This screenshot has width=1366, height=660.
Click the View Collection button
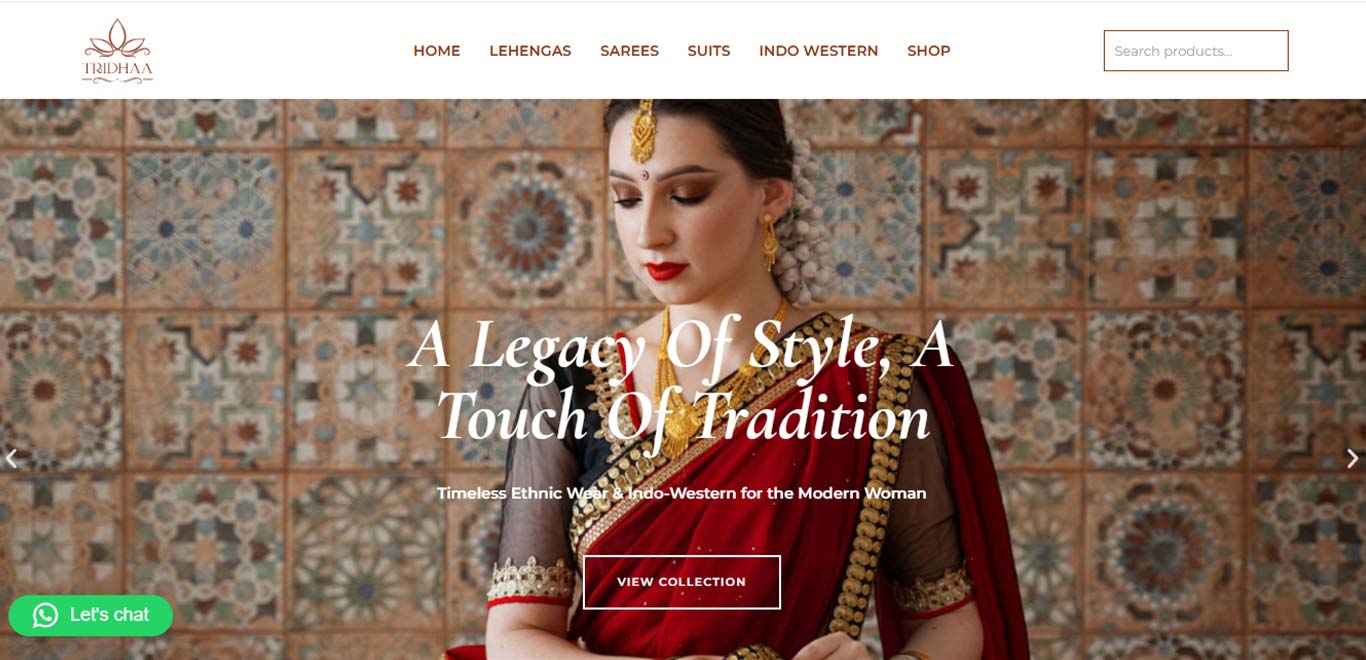682,582
